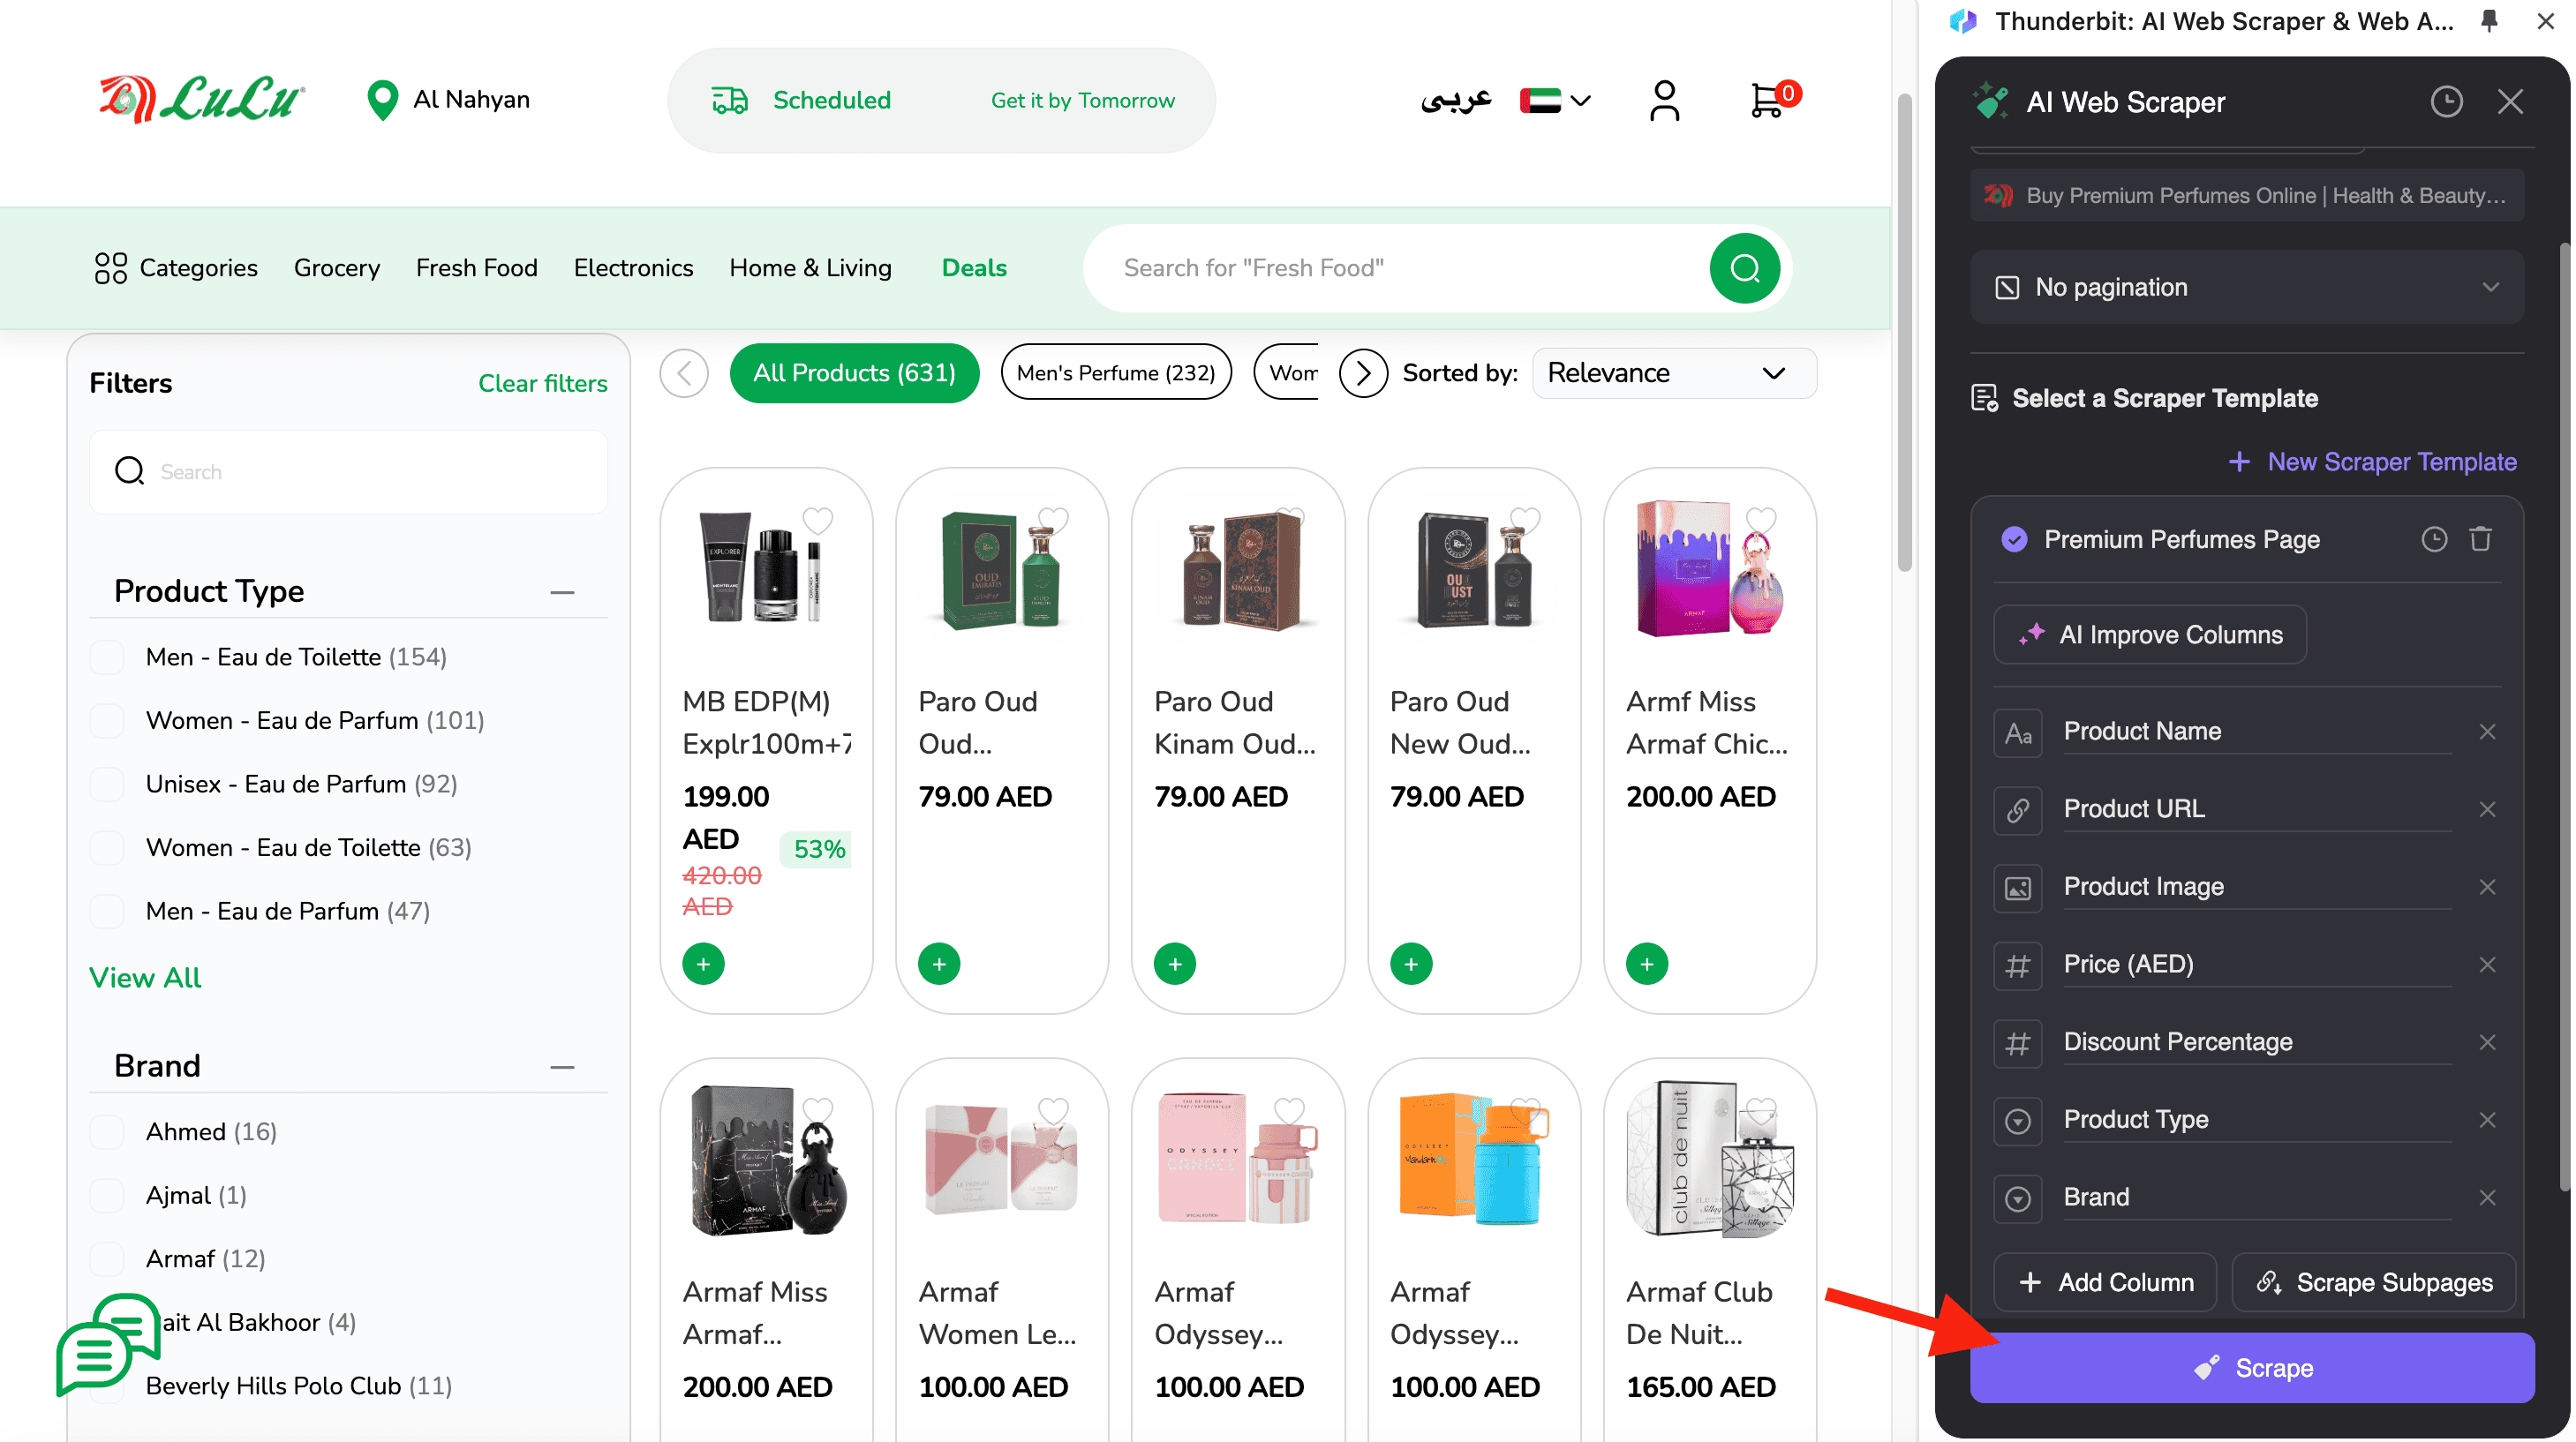2576x1442 pixels.
Task: Add Paro Oud Kinam Oud to cart
Action: point(1175,964)
